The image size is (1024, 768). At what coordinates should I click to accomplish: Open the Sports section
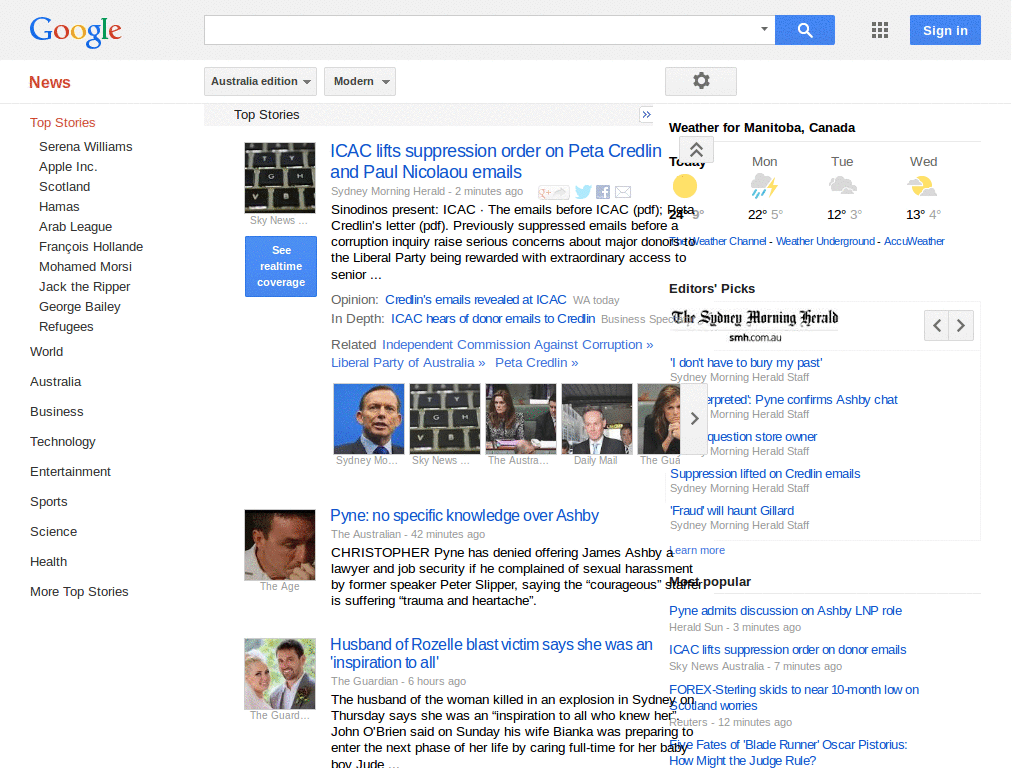tap(49, 502)
